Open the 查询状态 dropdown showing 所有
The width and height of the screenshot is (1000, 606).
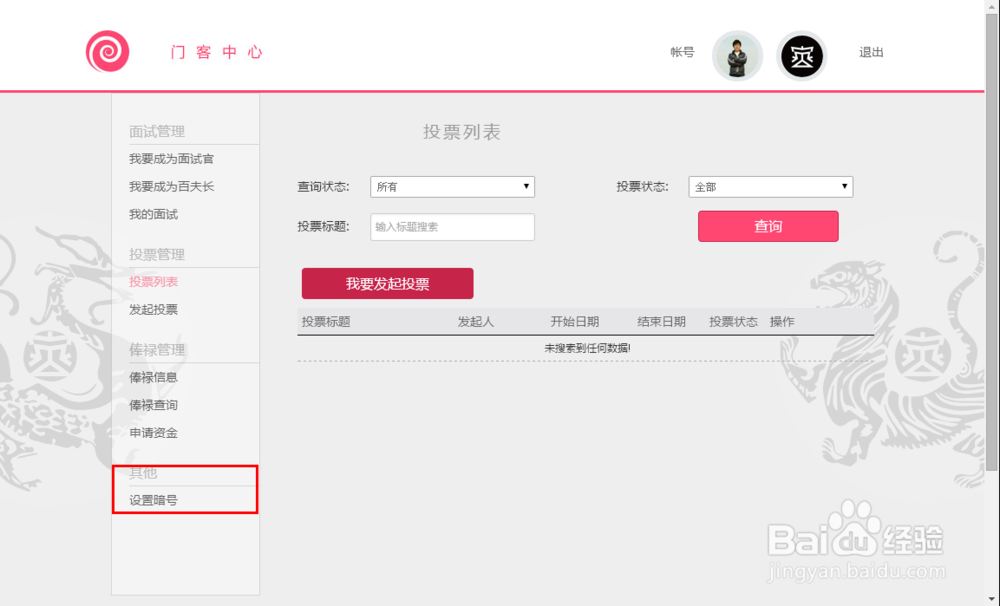[x=452, y=187]
